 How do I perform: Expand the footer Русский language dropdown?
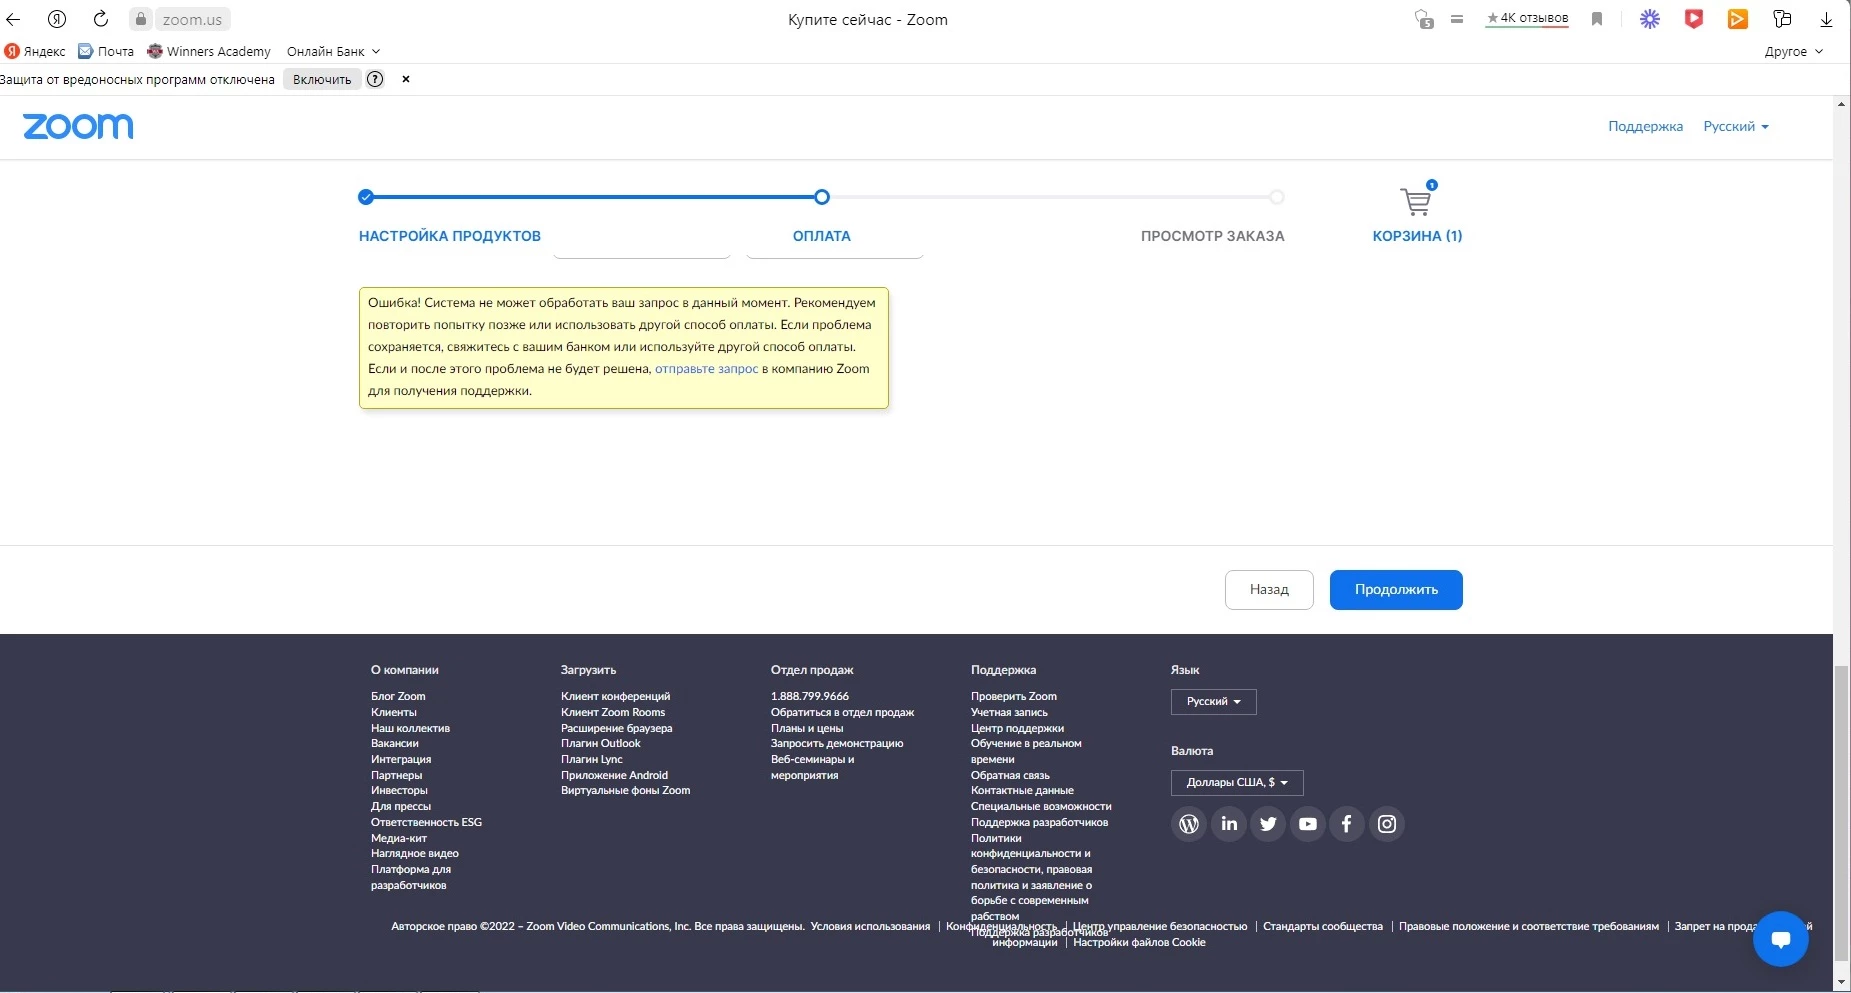(1213, 702)
